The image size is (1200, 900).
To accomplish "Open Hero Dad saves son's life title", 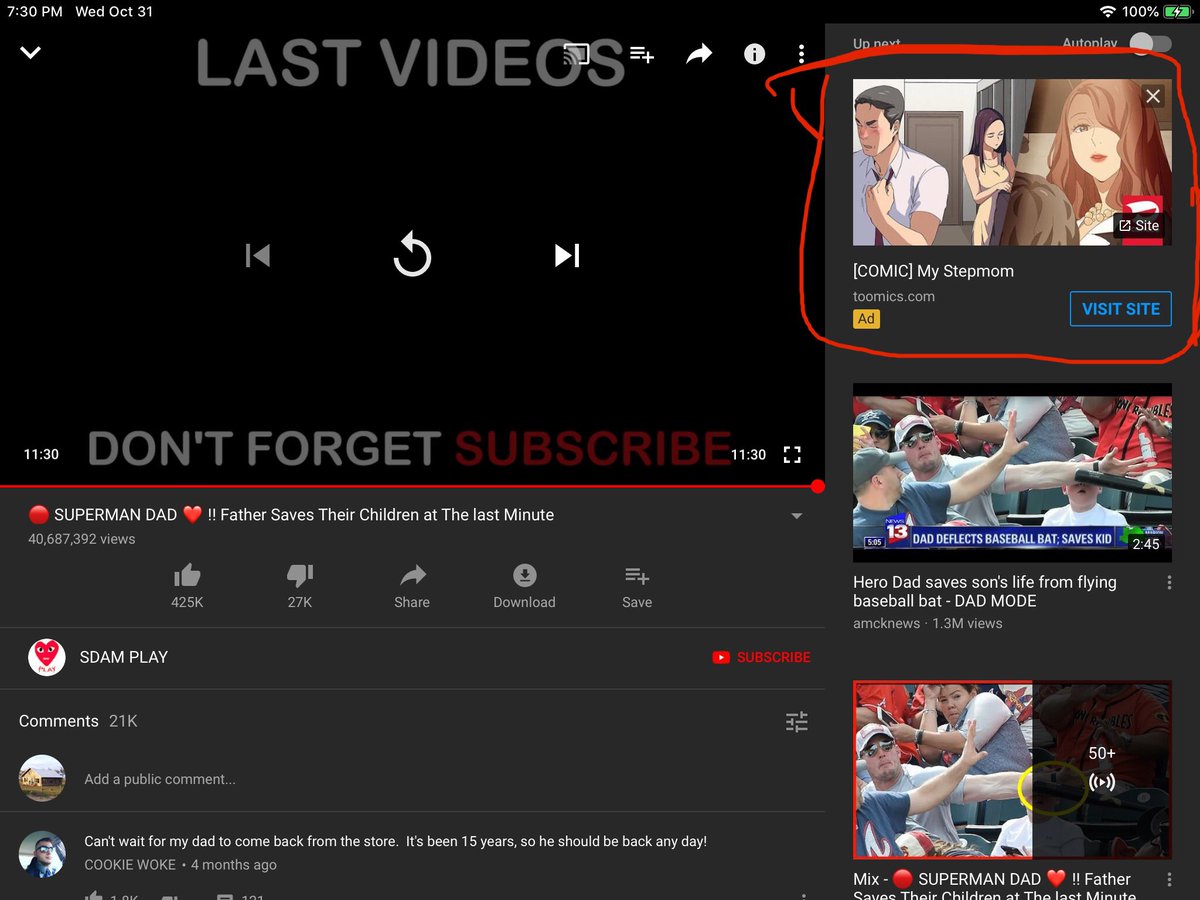I will coord(985,591).
